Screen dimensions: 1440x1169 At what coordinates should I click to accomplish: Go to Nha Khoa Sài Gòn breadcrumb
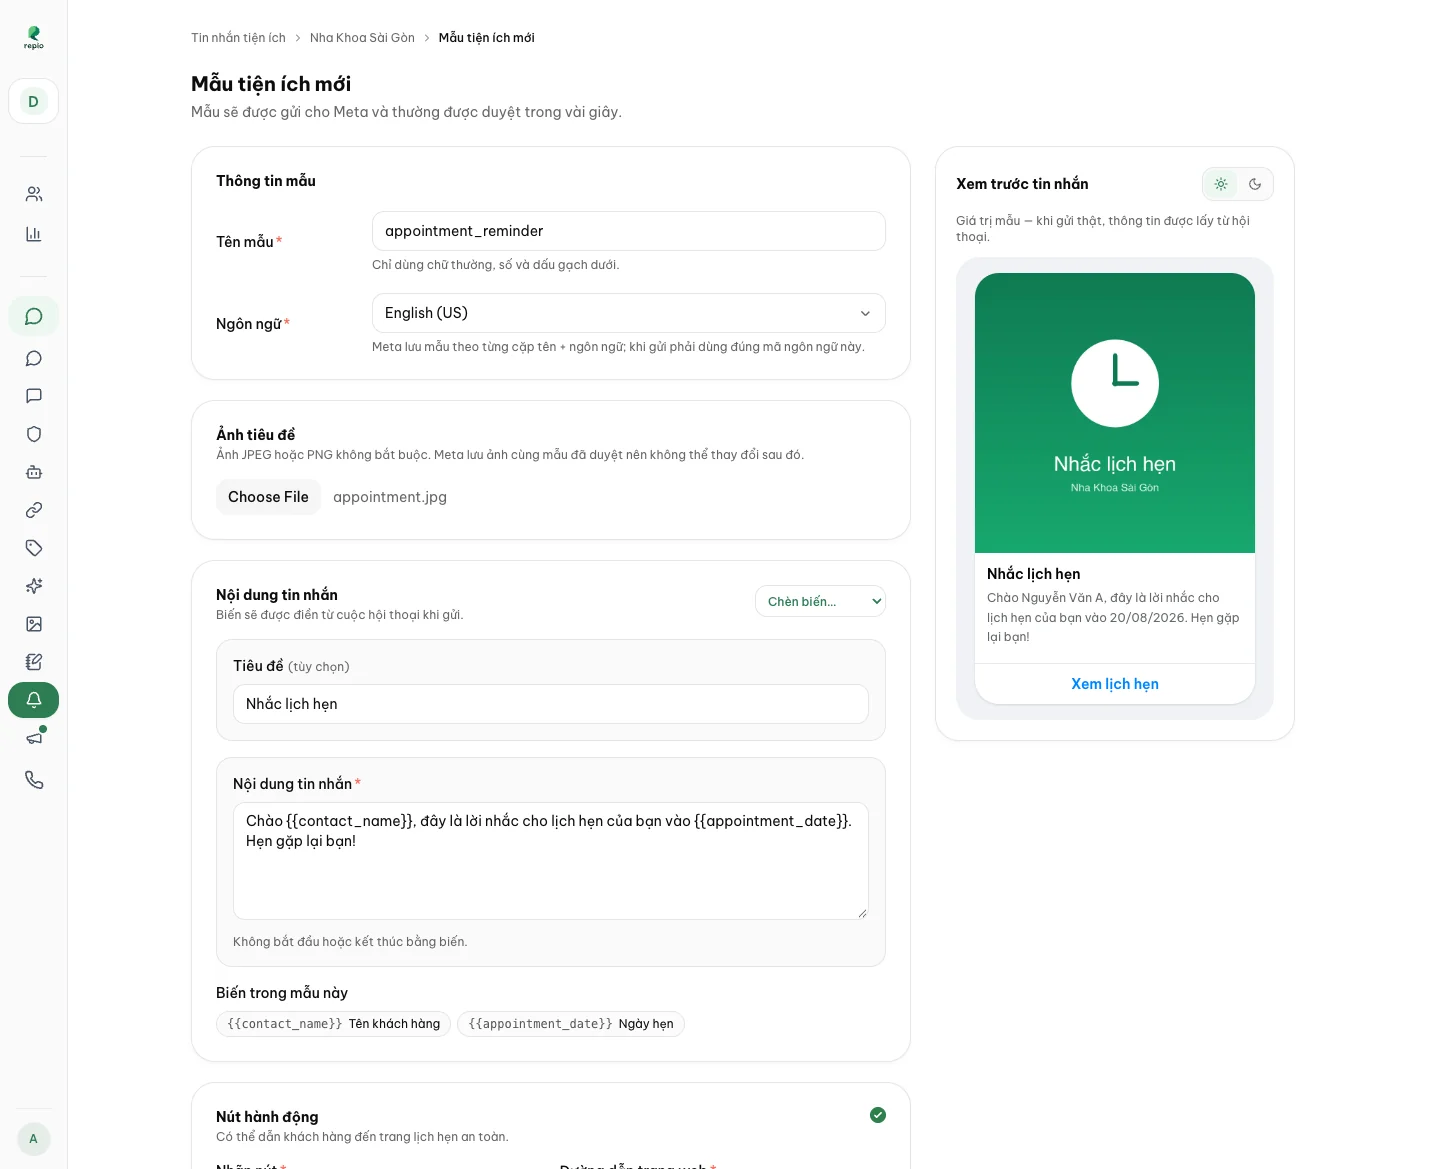click(x=362, y=38)
